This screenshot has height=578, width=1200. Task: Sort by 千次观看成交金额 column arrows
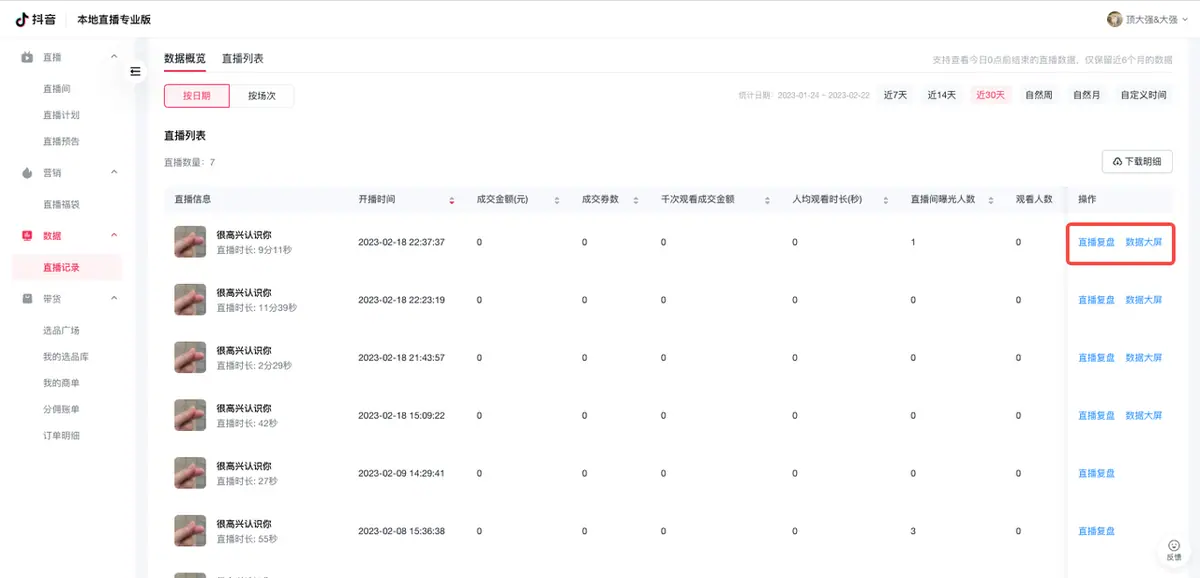767,200
